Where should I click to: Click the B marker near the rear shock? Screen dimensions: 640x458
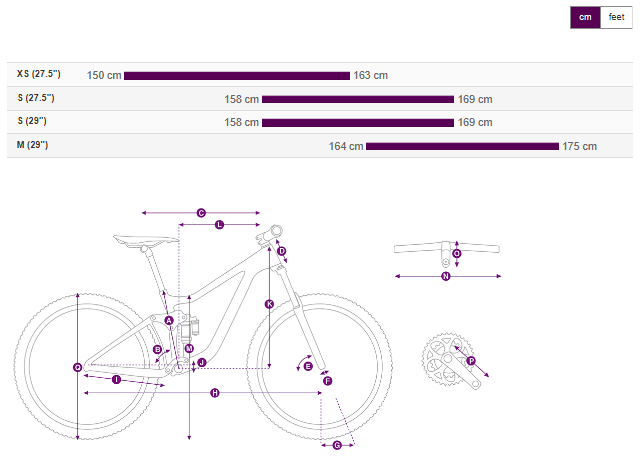(158, 349)
